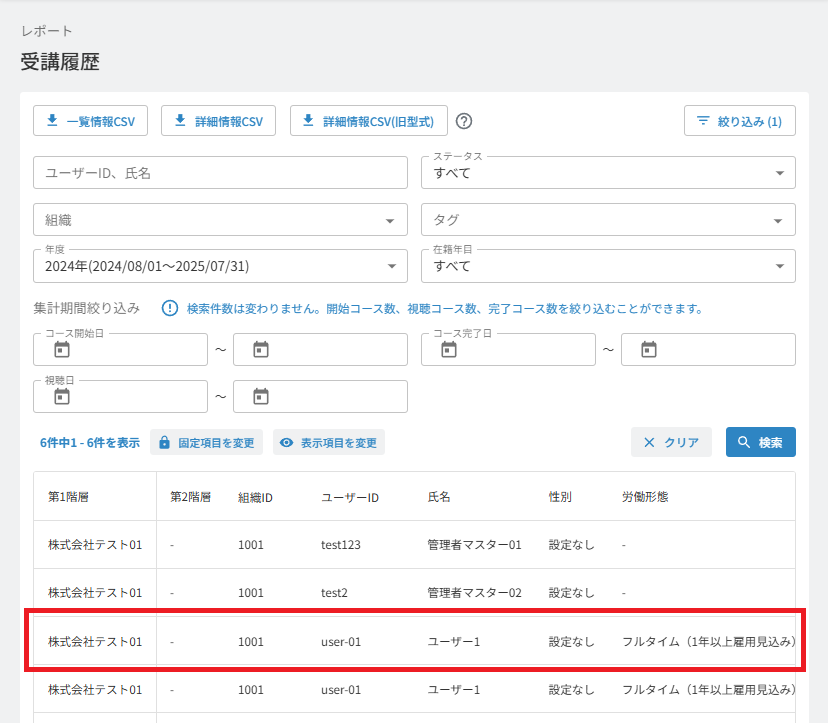The height and width of the screenshot is (723, 828).
Task: Select user ID test2 cell
Action: click(334, 593)
